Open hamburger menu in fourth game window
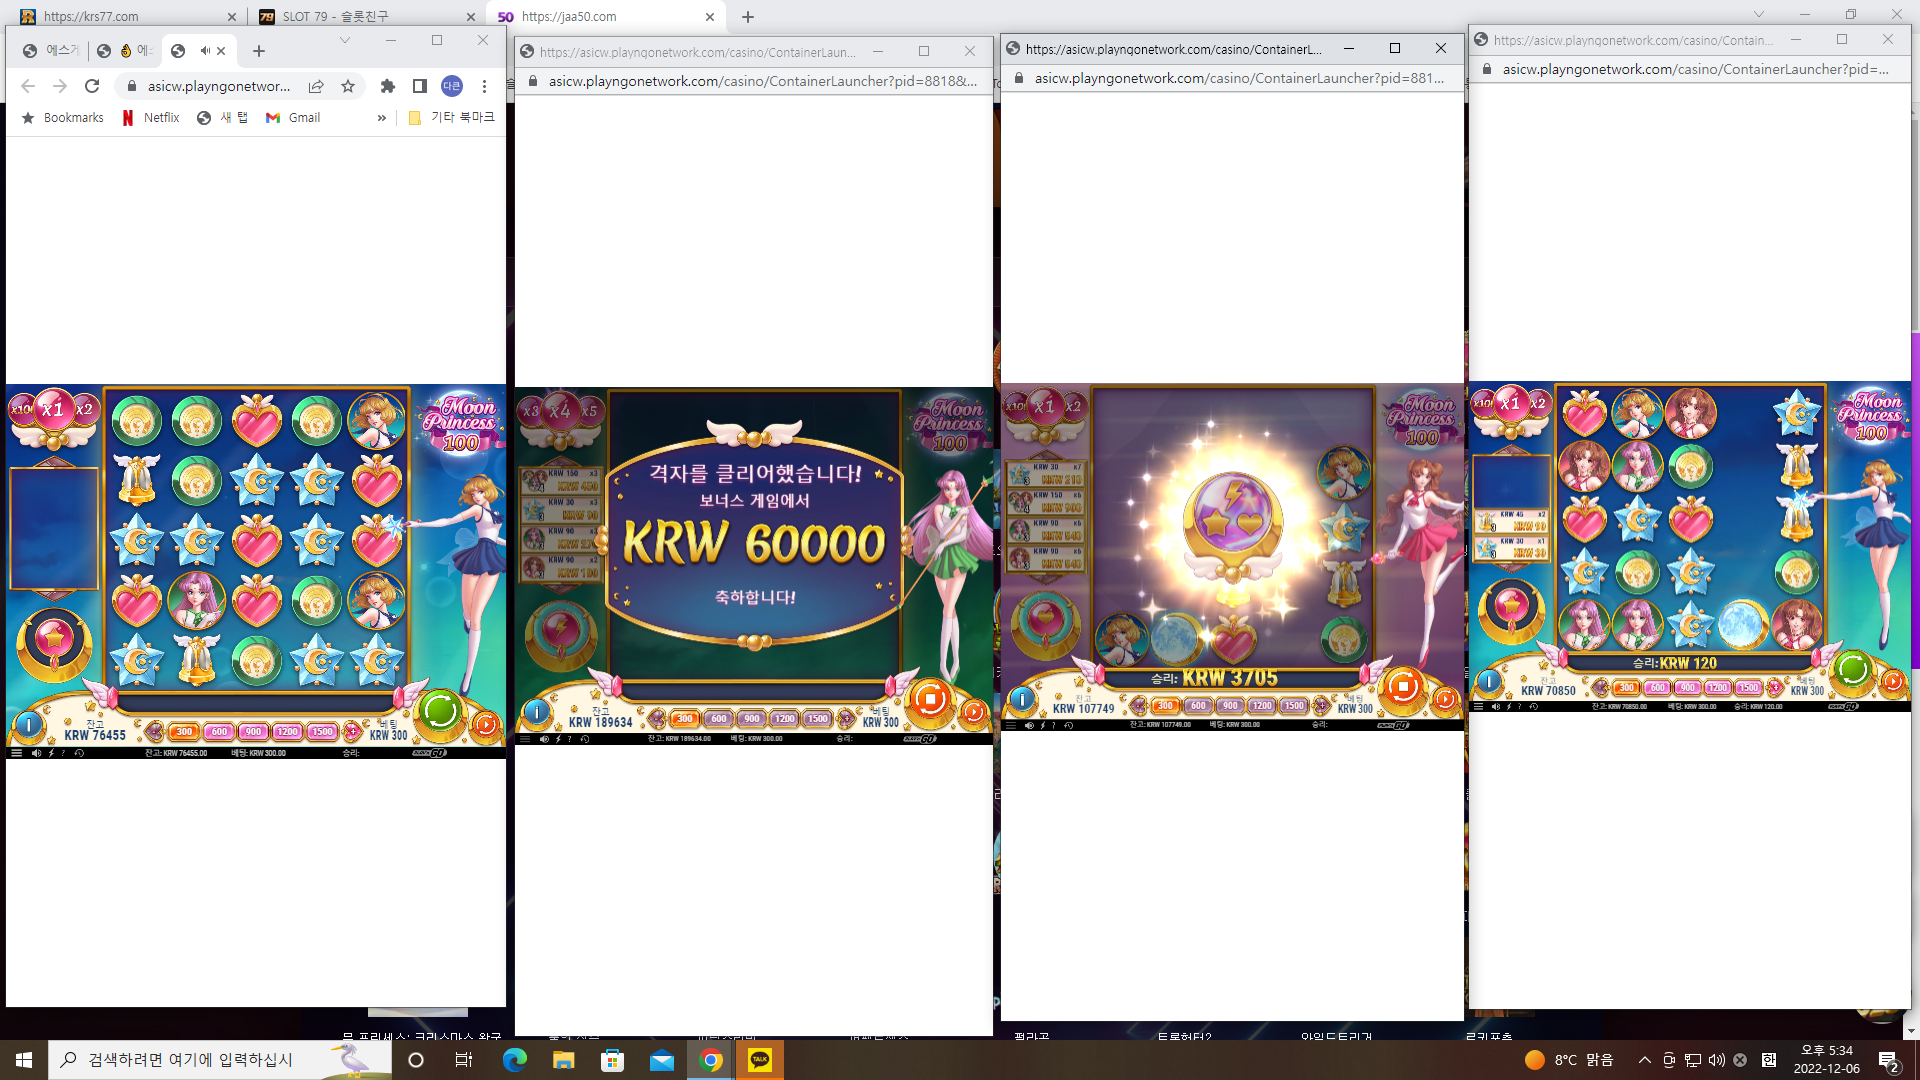This screenshot has height=1080, width=1920. tap(1479, 706)
